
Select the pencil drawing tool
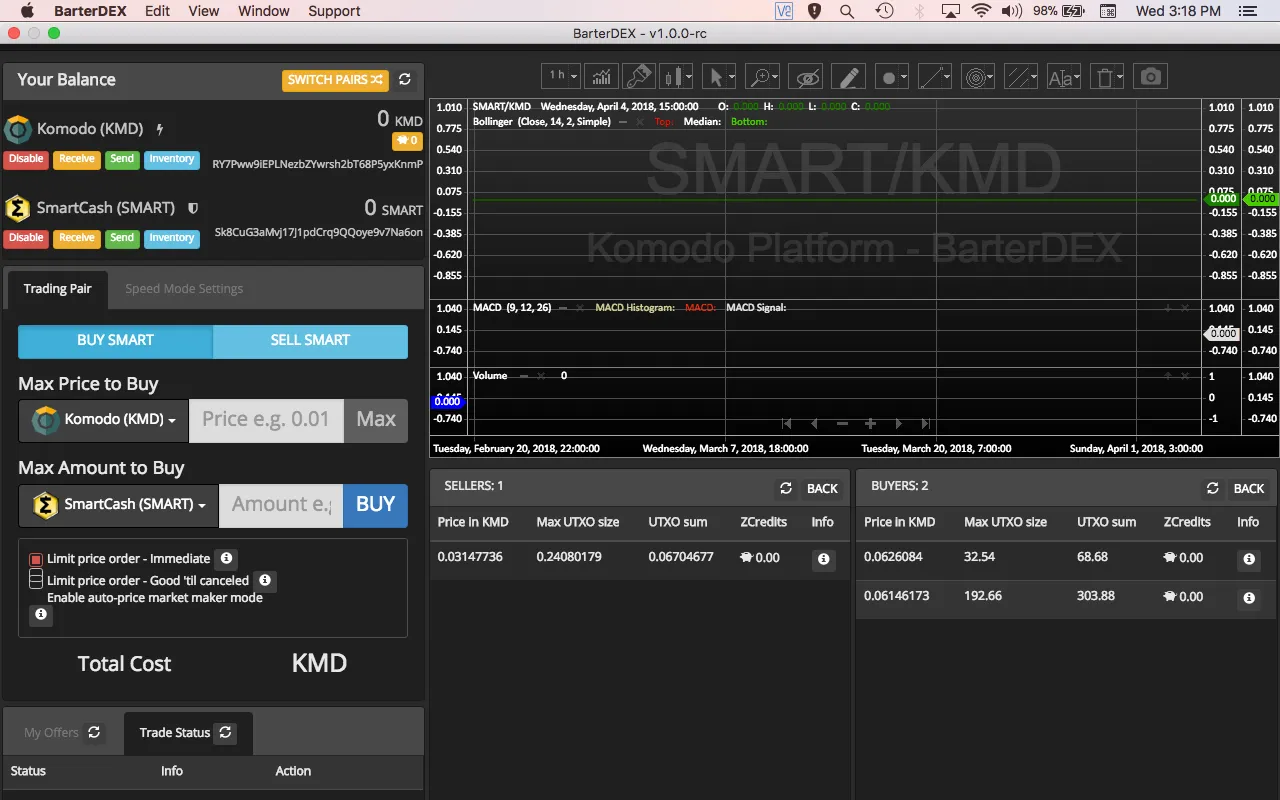click(x=848, y=76)
